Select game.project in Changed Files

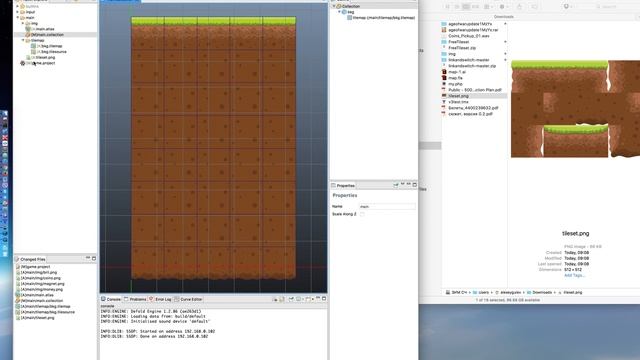(33, 267)
